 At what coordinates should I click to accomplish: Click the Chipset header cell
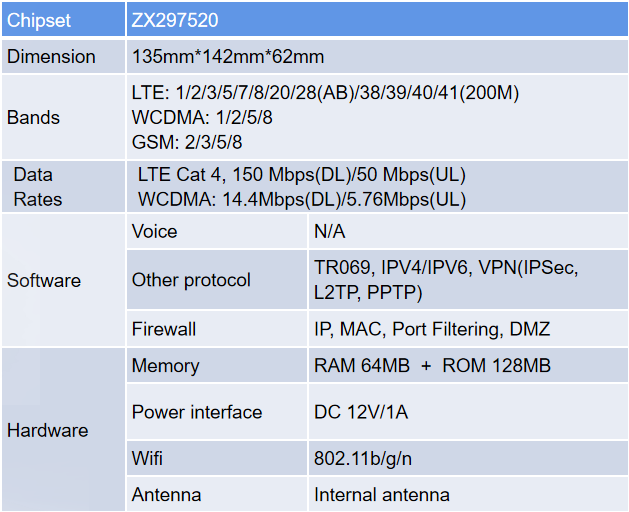pos(63,20)
